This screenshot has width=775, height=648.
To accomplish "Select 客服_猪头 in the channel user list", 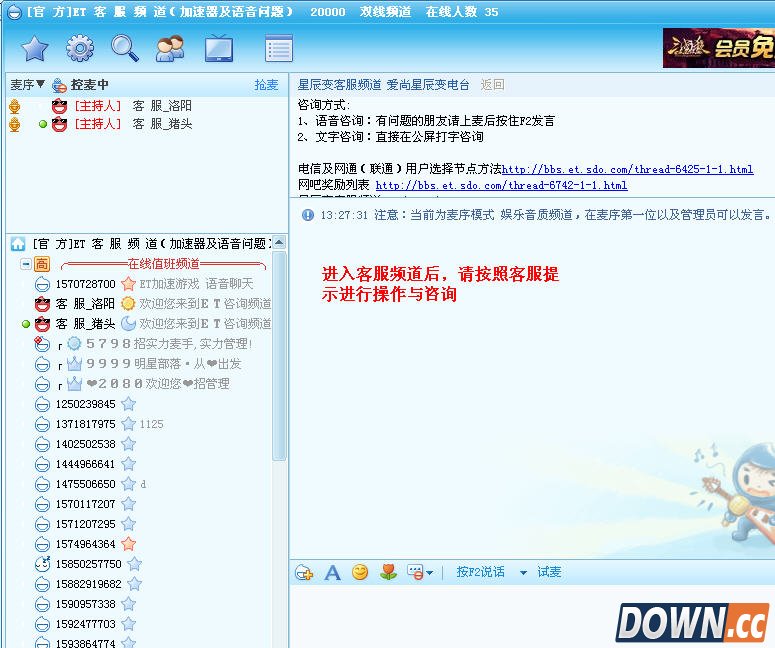I will tap(85, 324).
